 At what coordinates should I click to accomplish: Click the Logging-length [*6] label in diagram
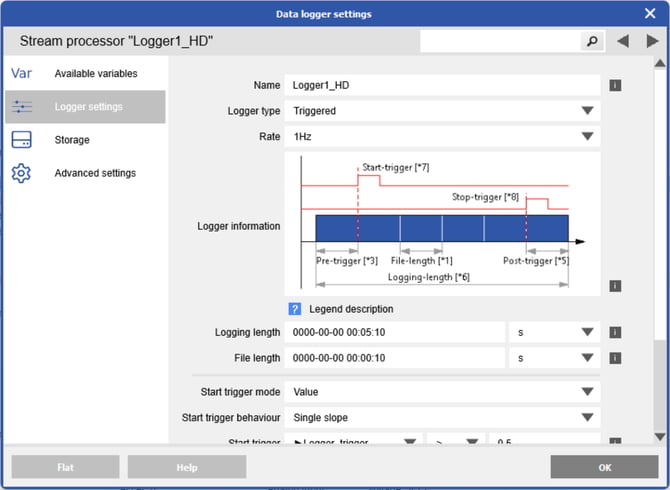point(429,277)
